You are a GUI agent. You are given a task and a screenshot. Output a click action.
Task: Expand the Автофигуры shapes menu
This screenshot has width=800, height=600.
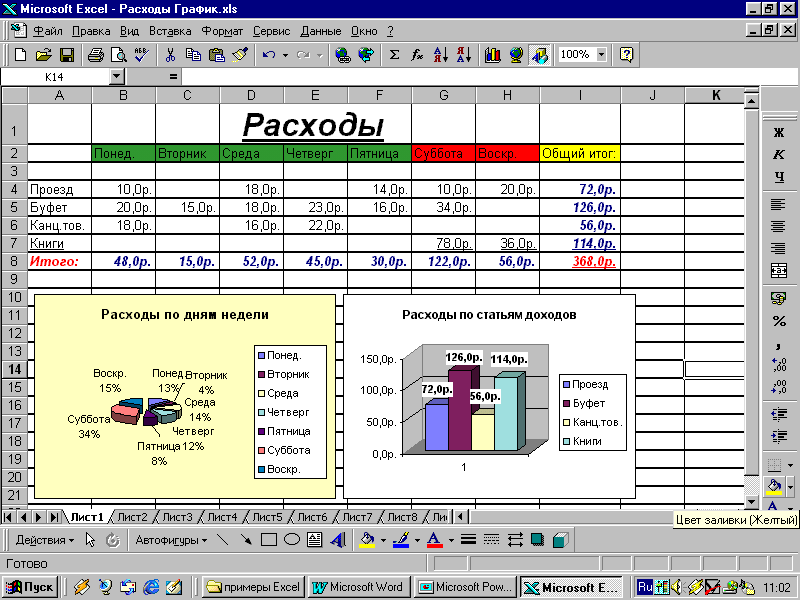[x=171, y=540]
